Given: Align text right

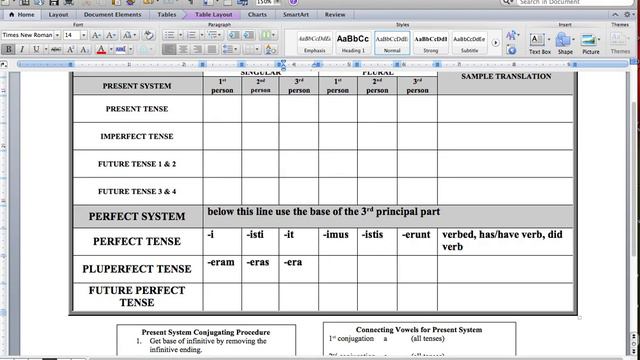Looking at the screenshot, I should [198, 49].
